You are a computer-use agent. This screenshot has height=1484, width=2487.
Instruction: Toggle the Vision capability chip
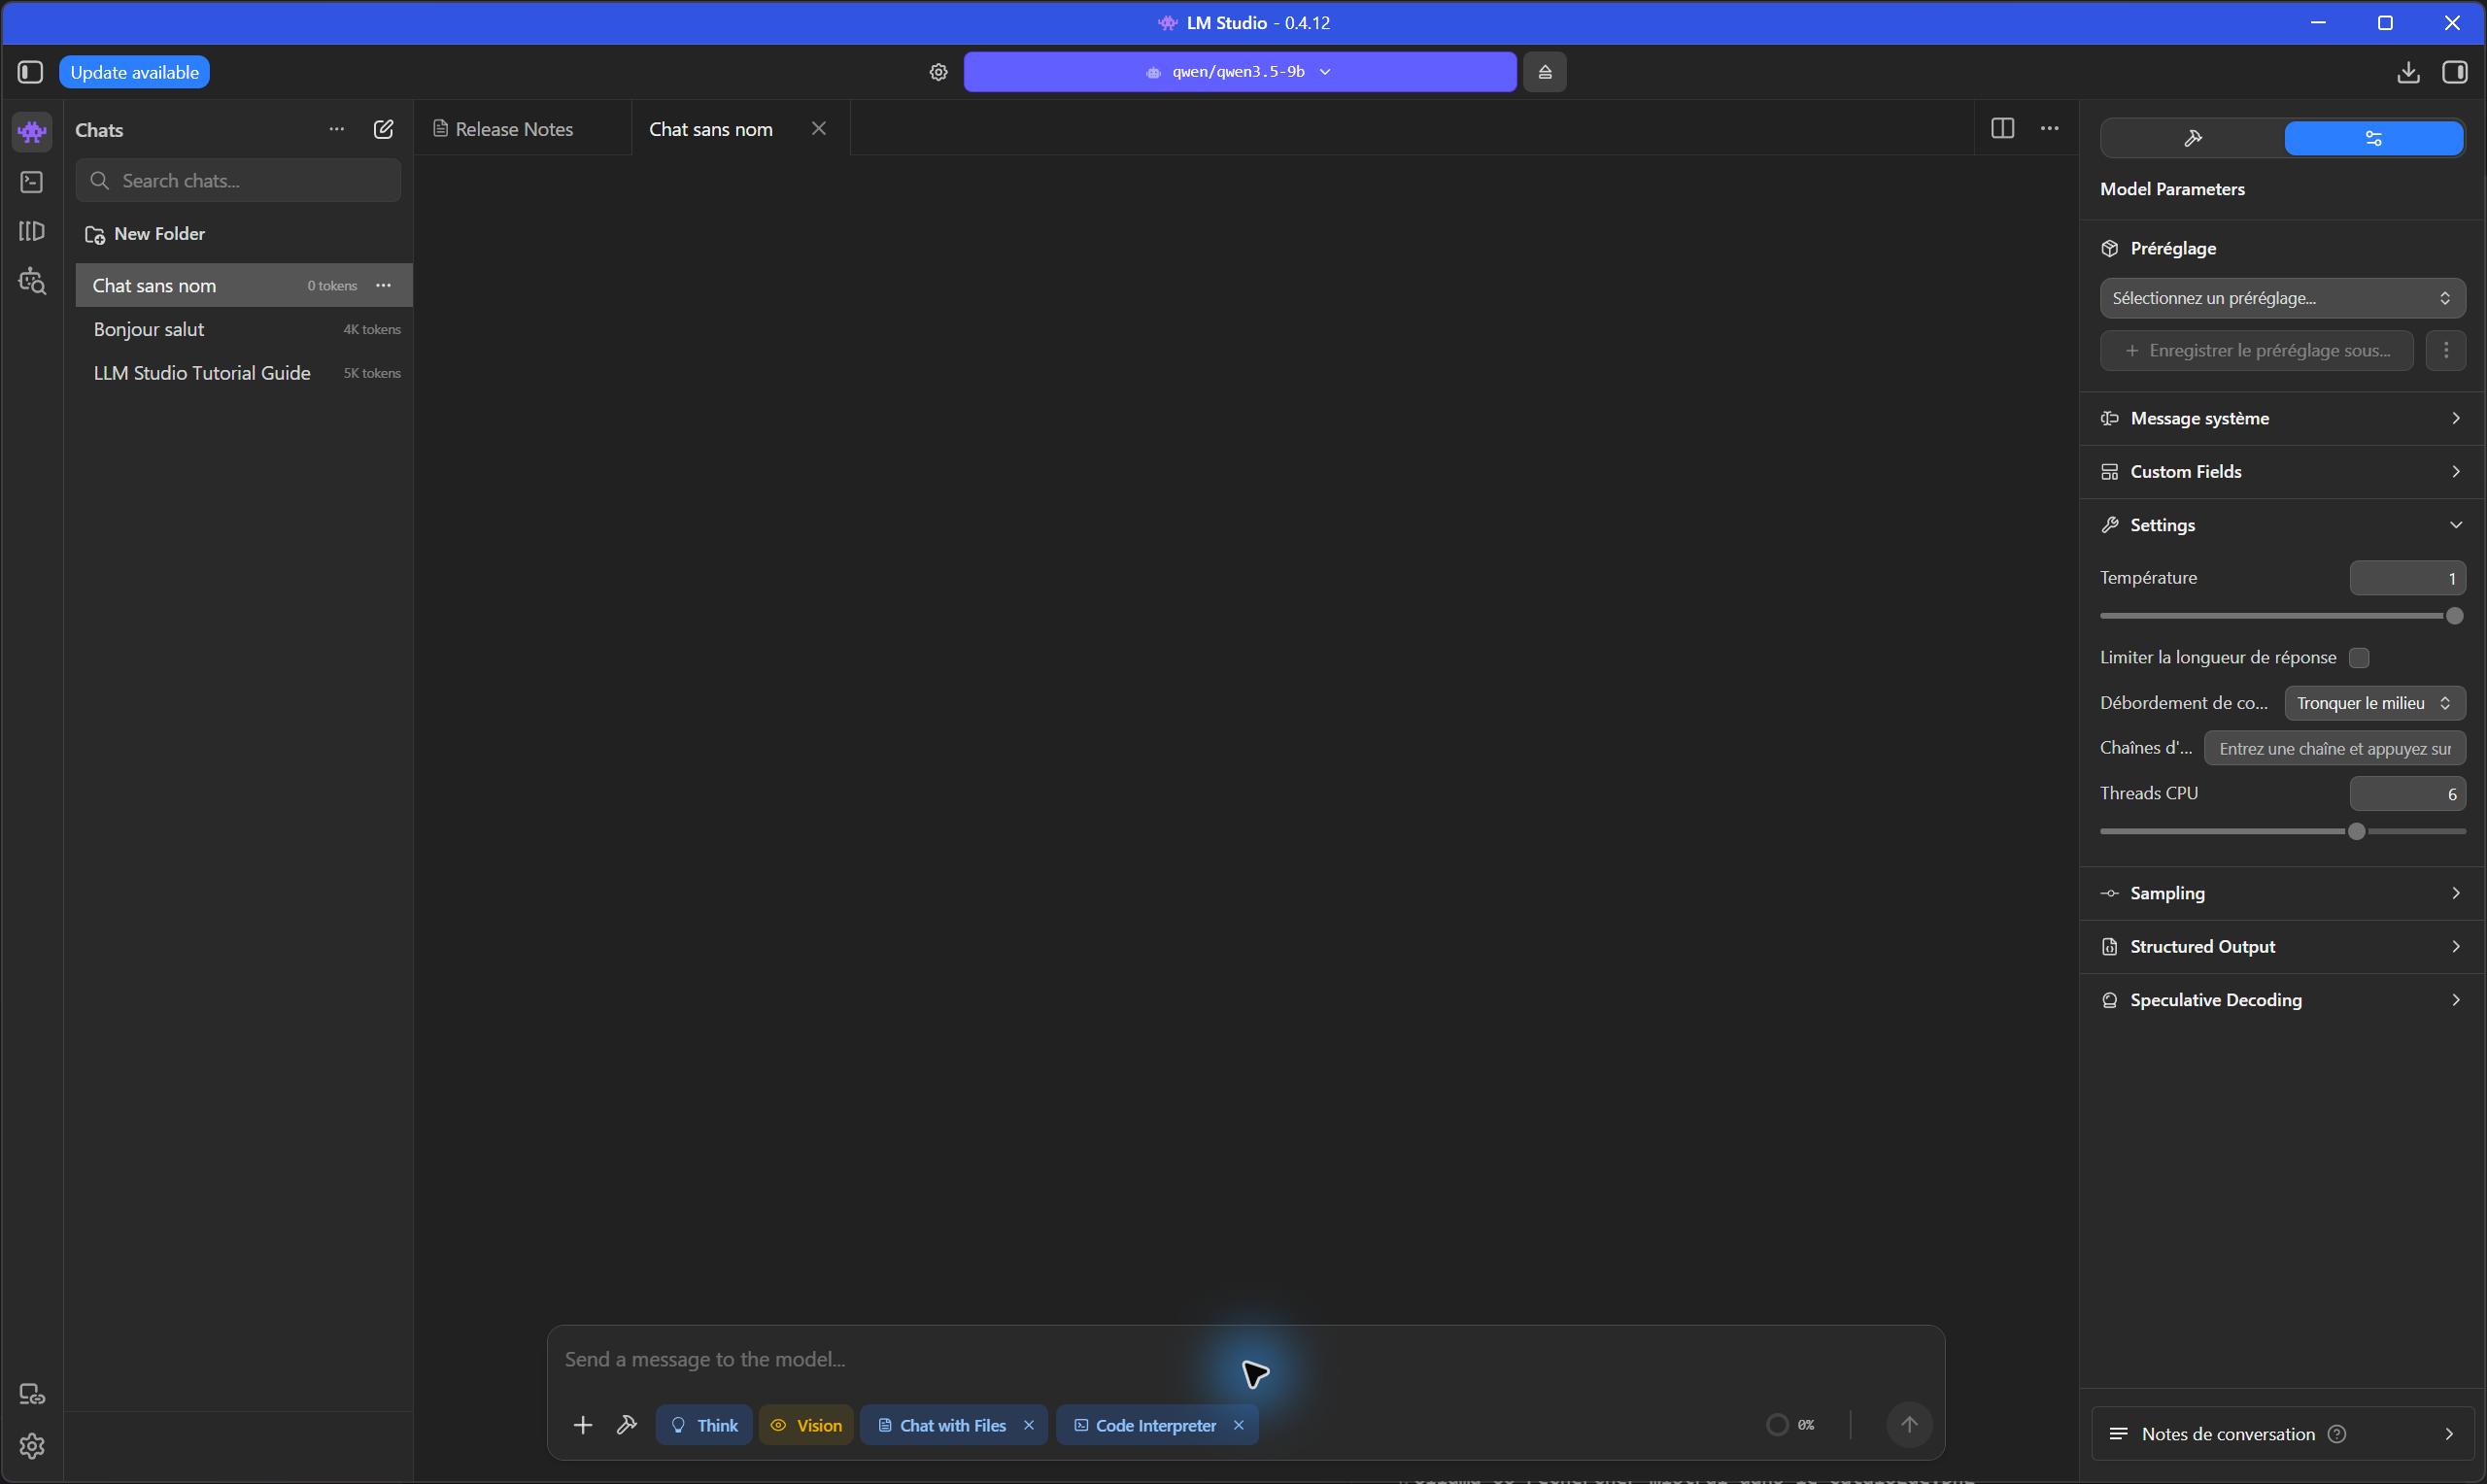click(x=806, y=1425)
